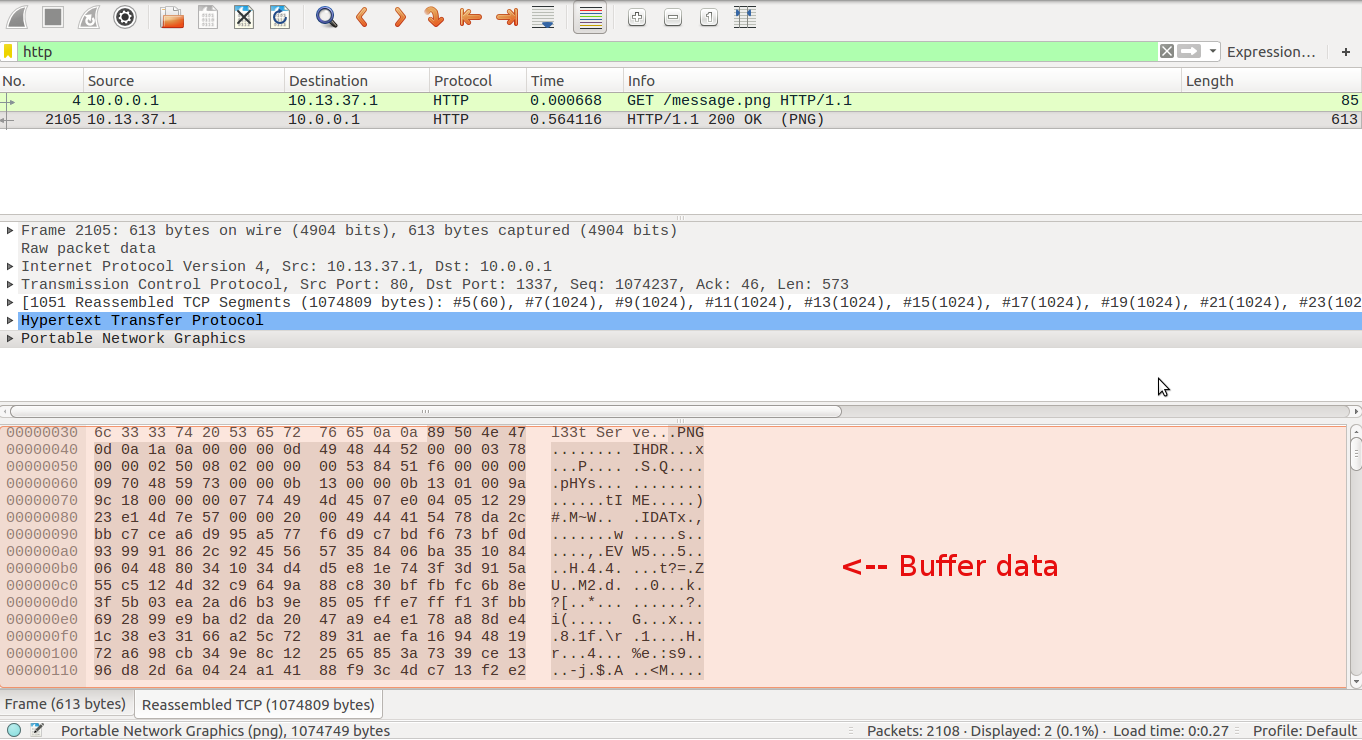This screenshot has width=1362, height=740.
Task: Sort by the Source column header
Action: (x=185, y=81)
